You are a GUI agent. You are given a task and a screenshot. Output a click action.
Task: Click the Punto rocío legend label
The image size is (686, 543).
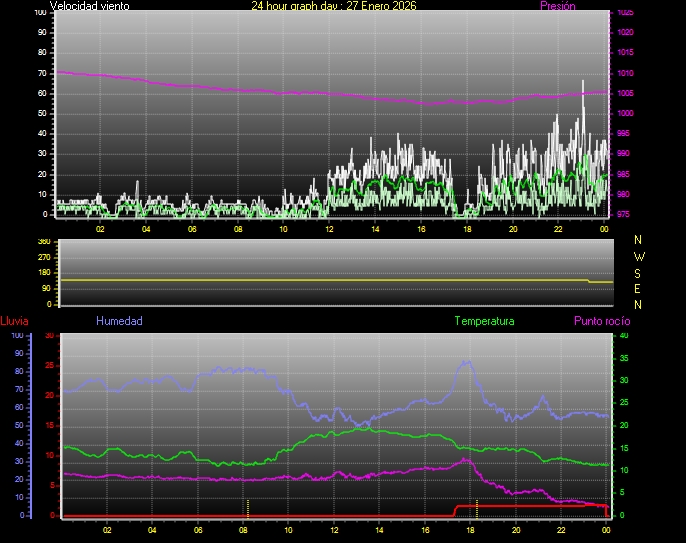pos(601,321)
